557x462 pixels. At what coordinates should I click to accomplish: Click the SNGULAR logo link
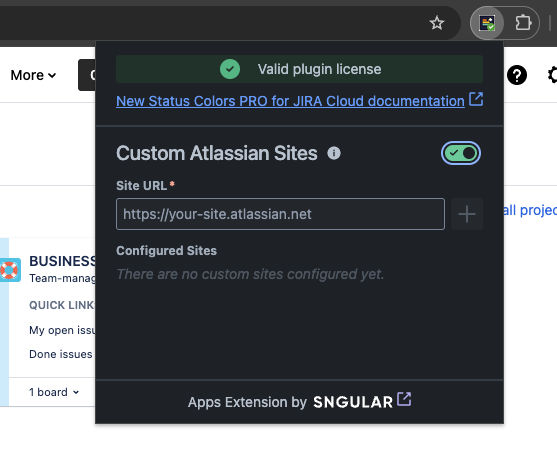click(353, 402)
